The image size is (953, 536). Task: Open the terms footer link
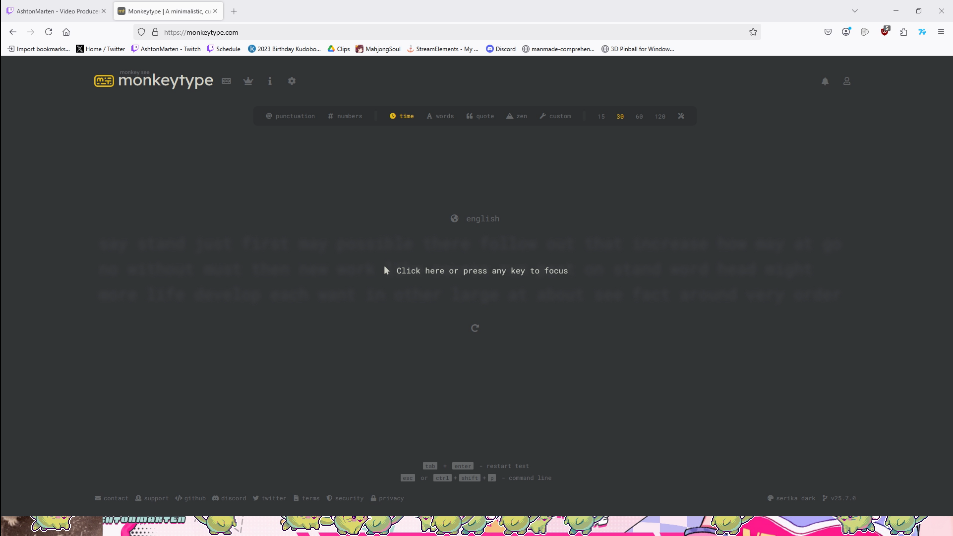(x=306, y=498)
